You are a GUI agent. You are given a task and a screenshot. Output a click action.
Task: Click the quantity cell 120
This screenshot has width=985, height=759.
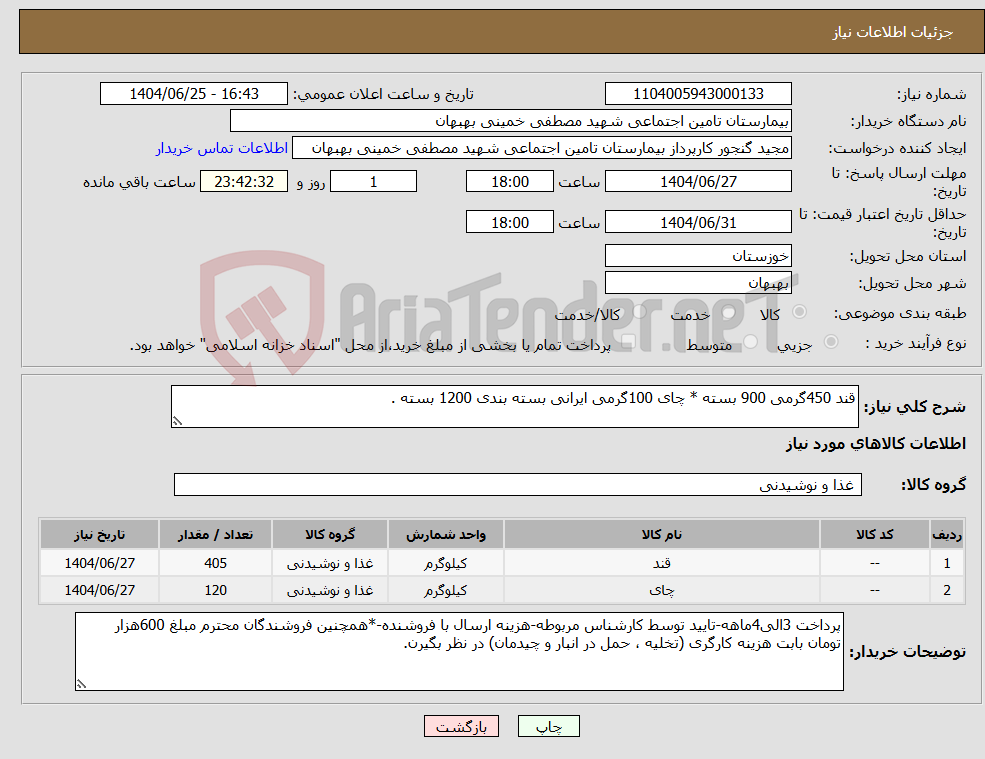point(215,590)
